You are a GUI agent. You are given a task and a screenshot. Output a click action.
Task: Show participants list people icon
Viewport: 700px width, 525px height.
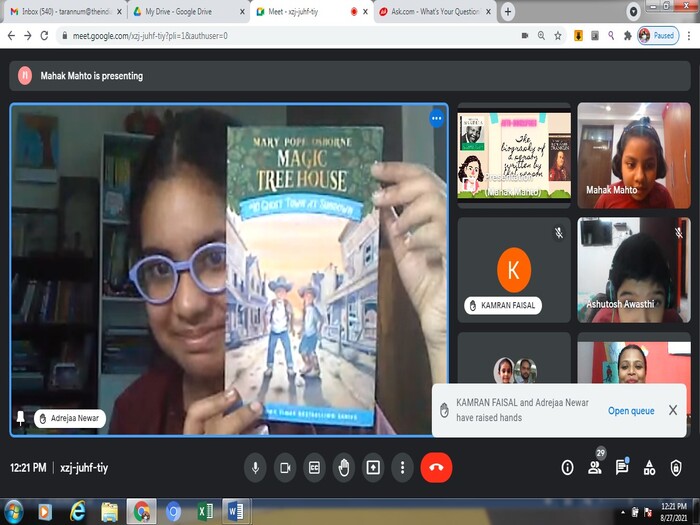(x=595, y=468)
